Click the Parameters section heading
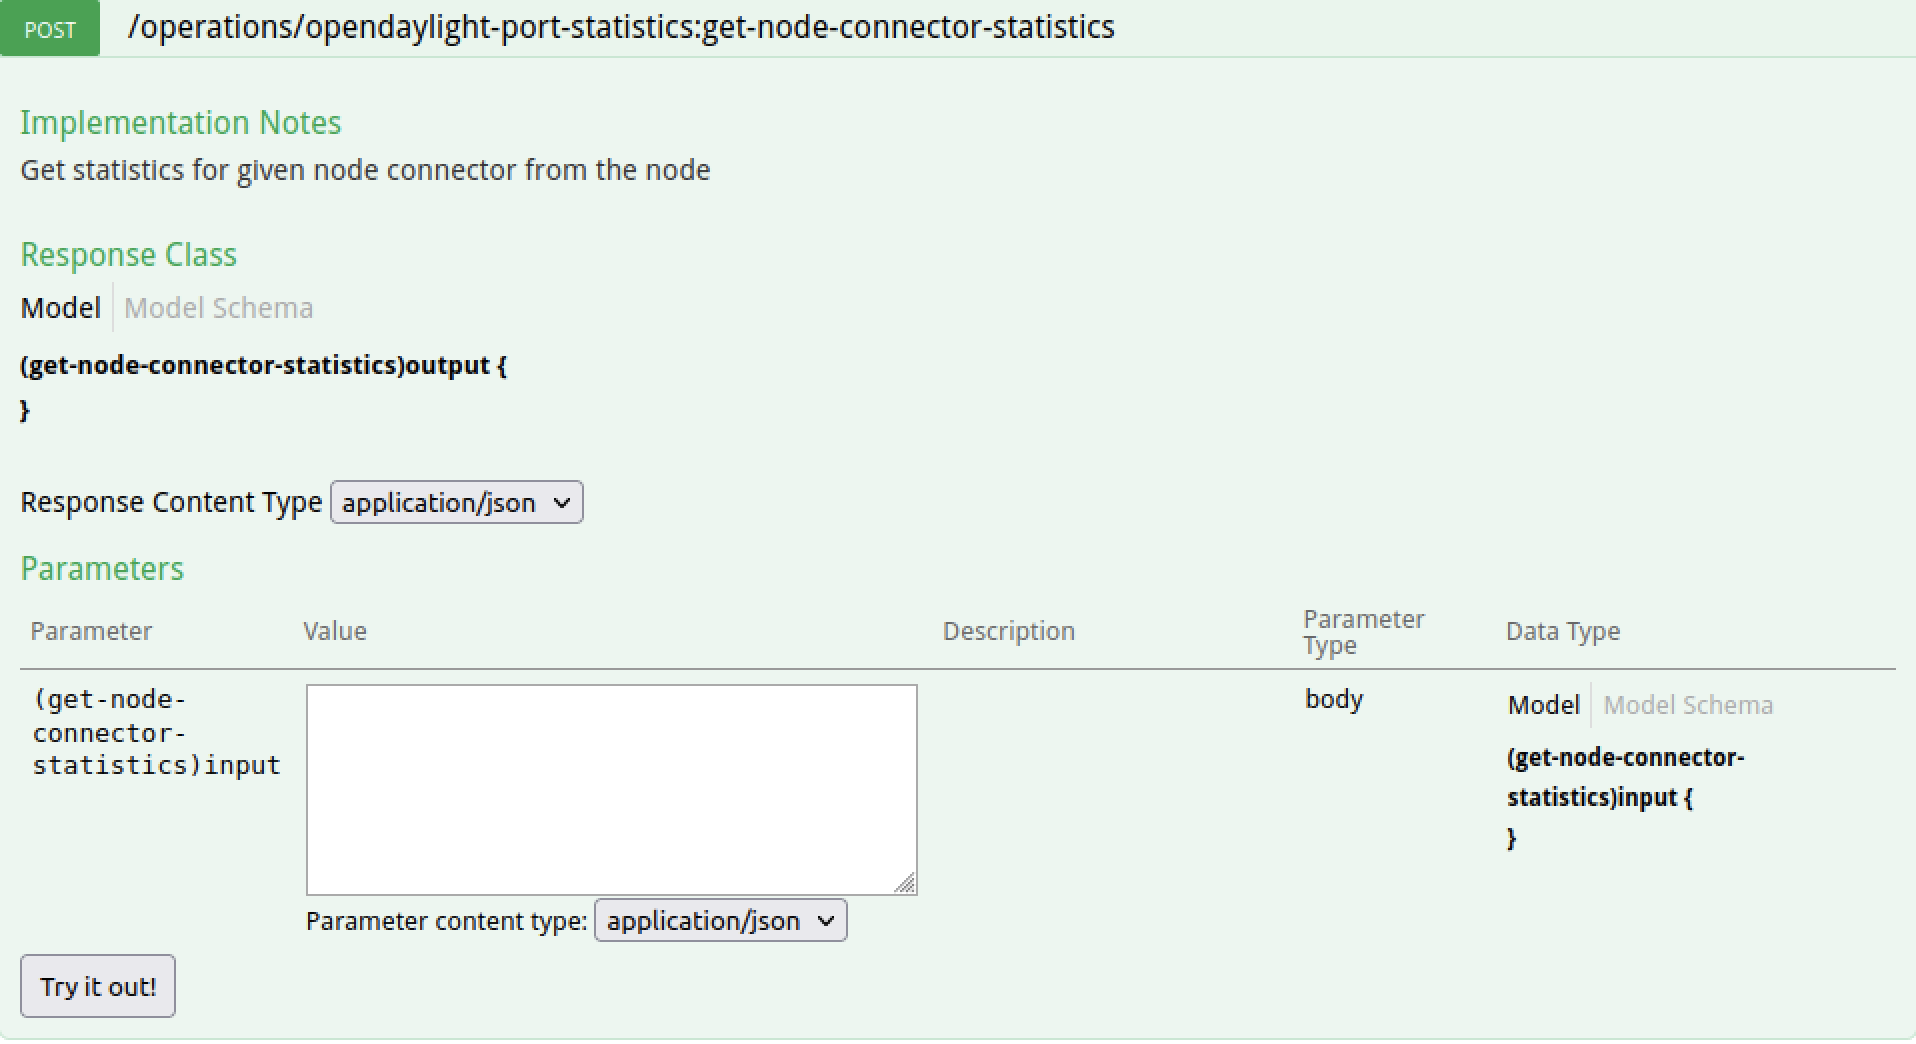Viewport: 1916px width, 1044px height. coord(102,569)
